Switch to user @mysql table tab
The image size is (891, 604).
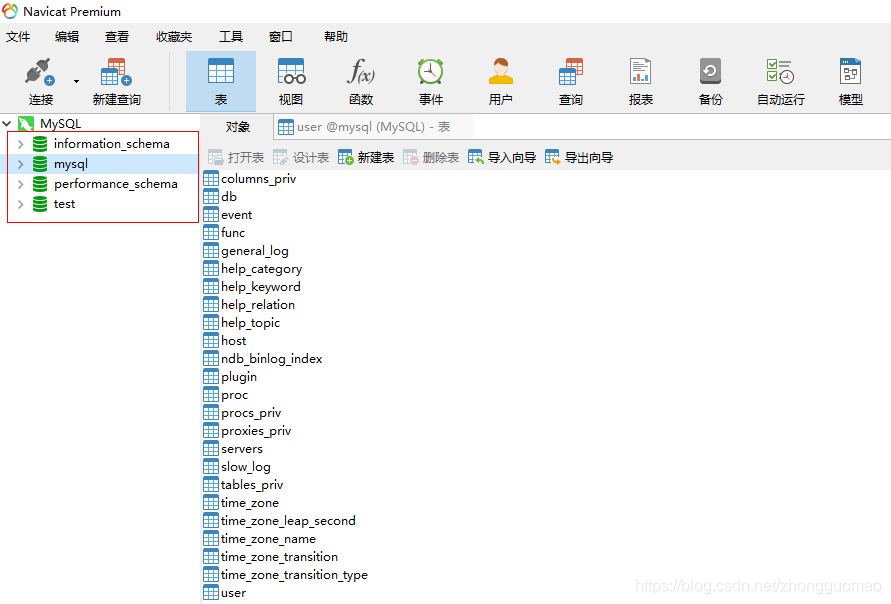click(373, 127)
